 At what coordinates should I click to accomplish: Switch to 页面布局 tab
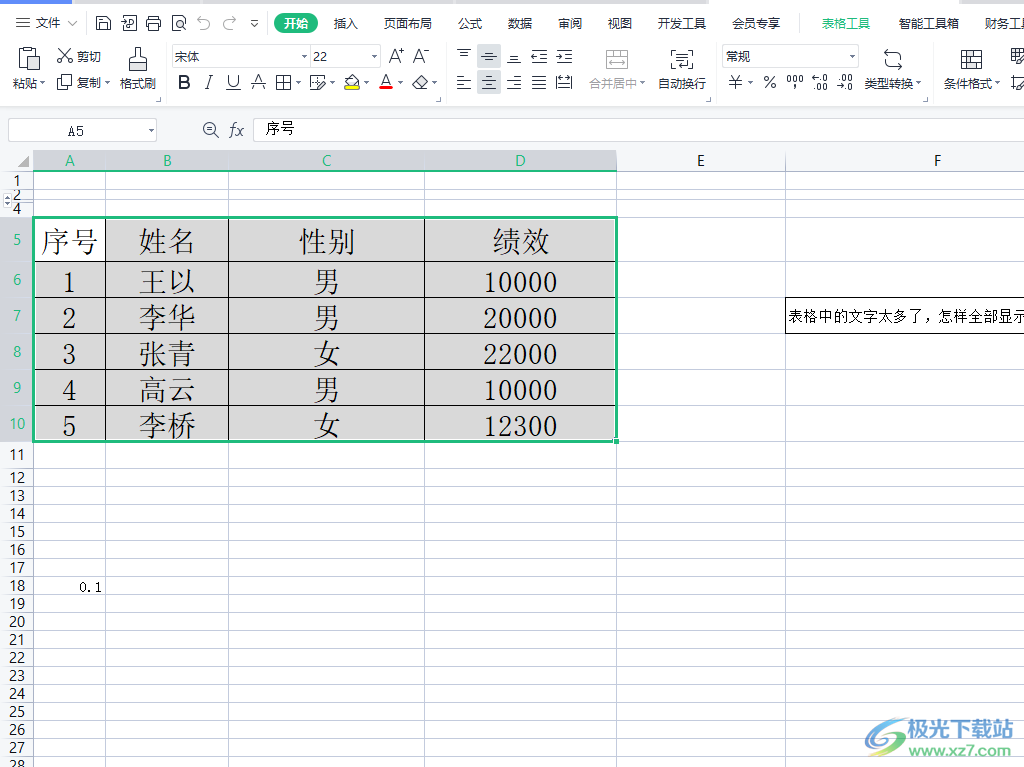tap(408, 24)
